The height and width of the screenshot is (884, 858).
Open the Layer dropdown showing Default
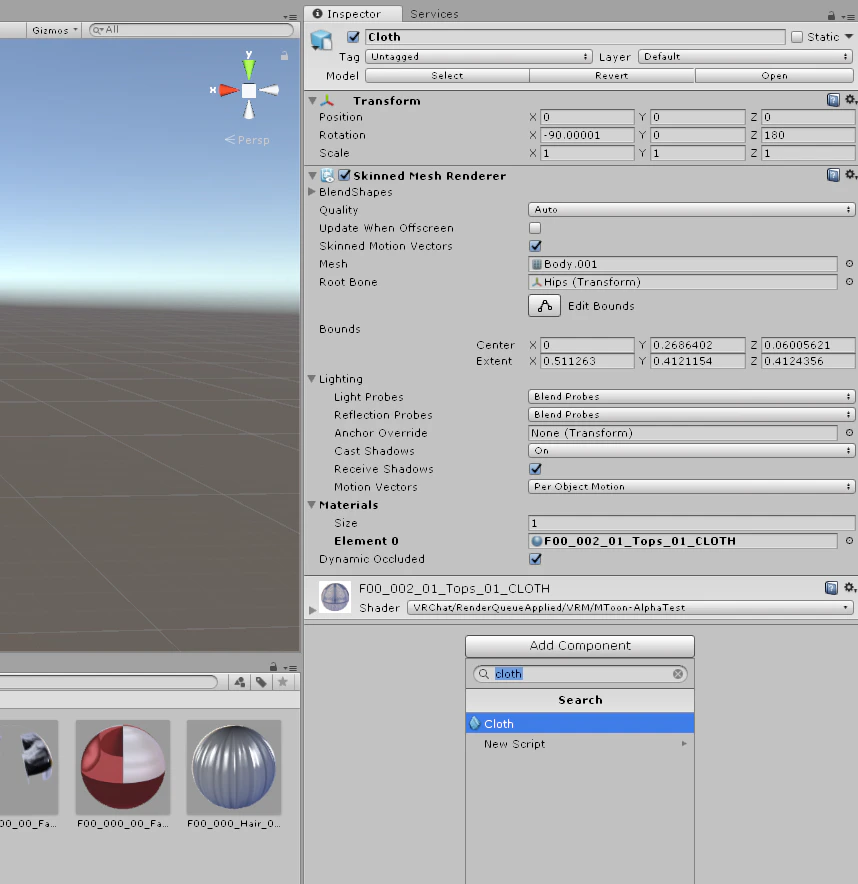point(746,56)
